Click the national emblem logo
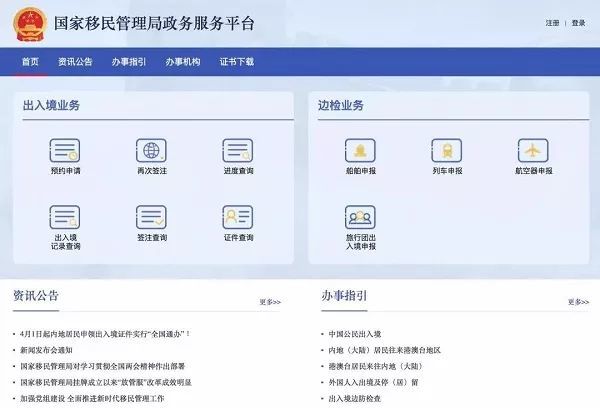Viewport: 600px width, 408px height. coord(29,24)
